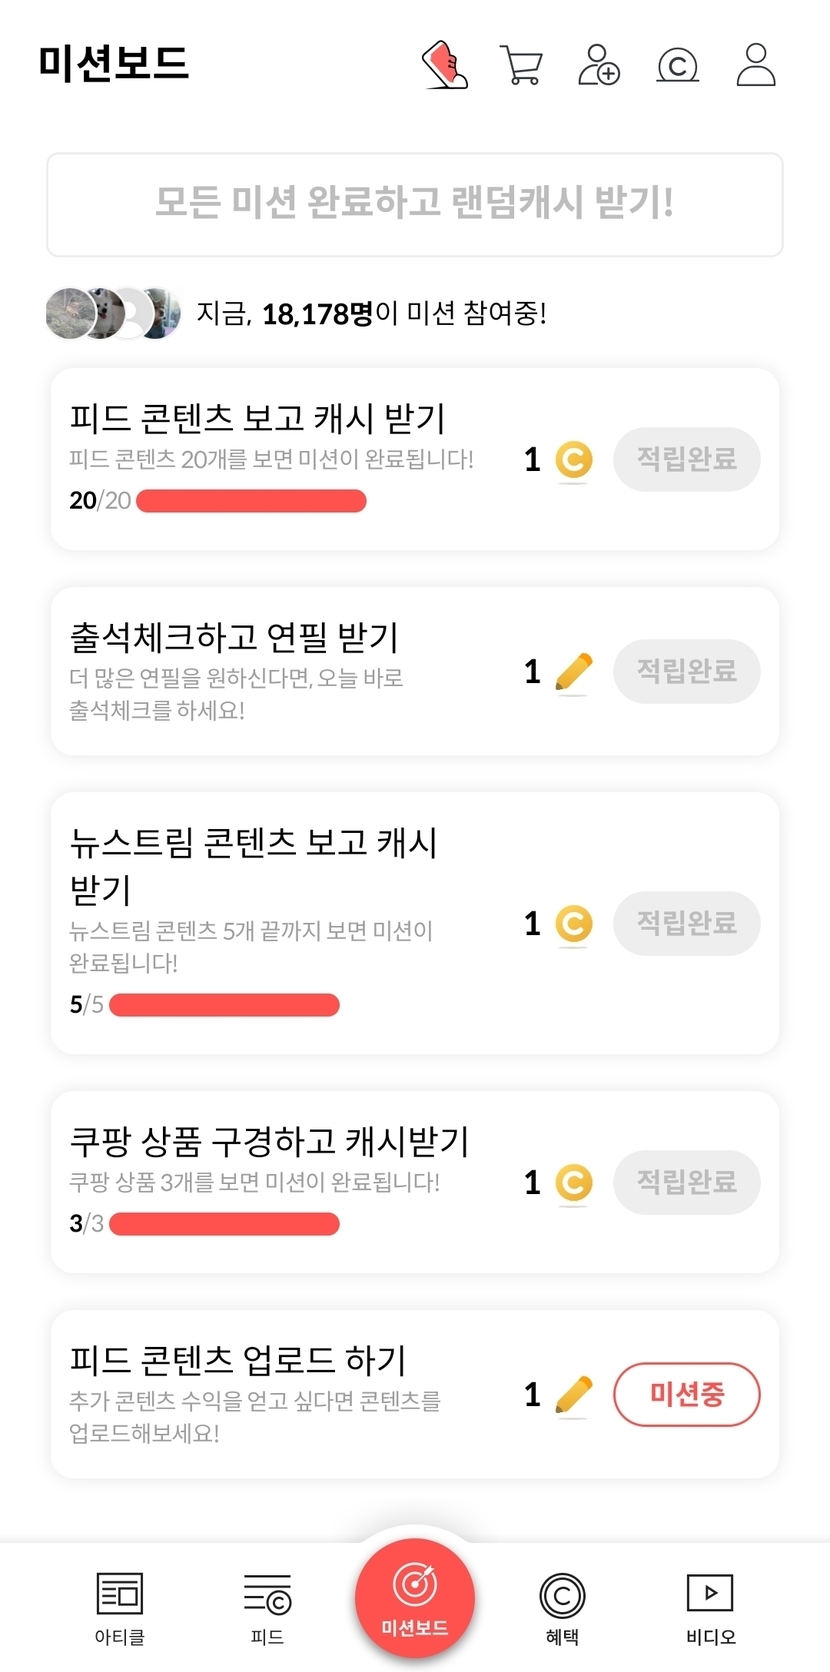Tap the pencil icon on attendance mission

pos(573,672)
